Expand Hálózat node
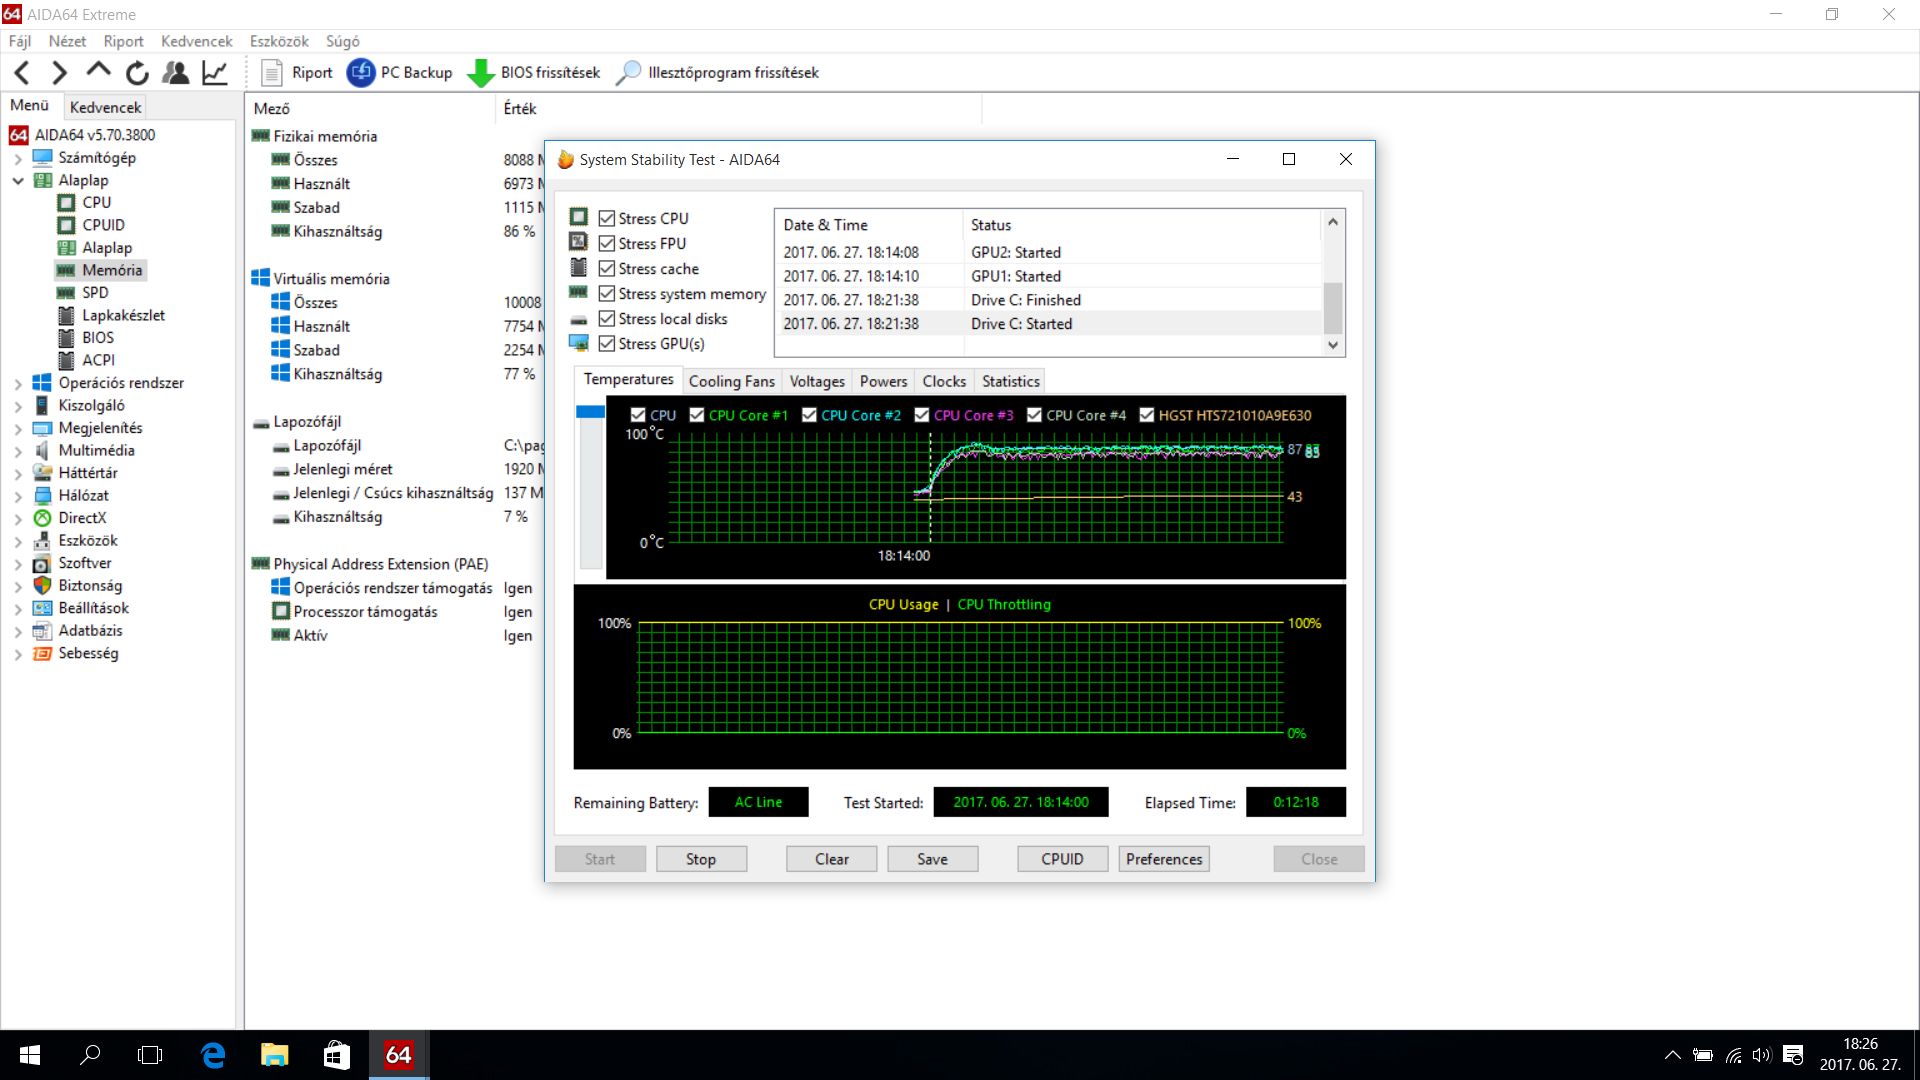Image resolution: width=1920 pixels, height=1080 pixels. coord(18,496)
